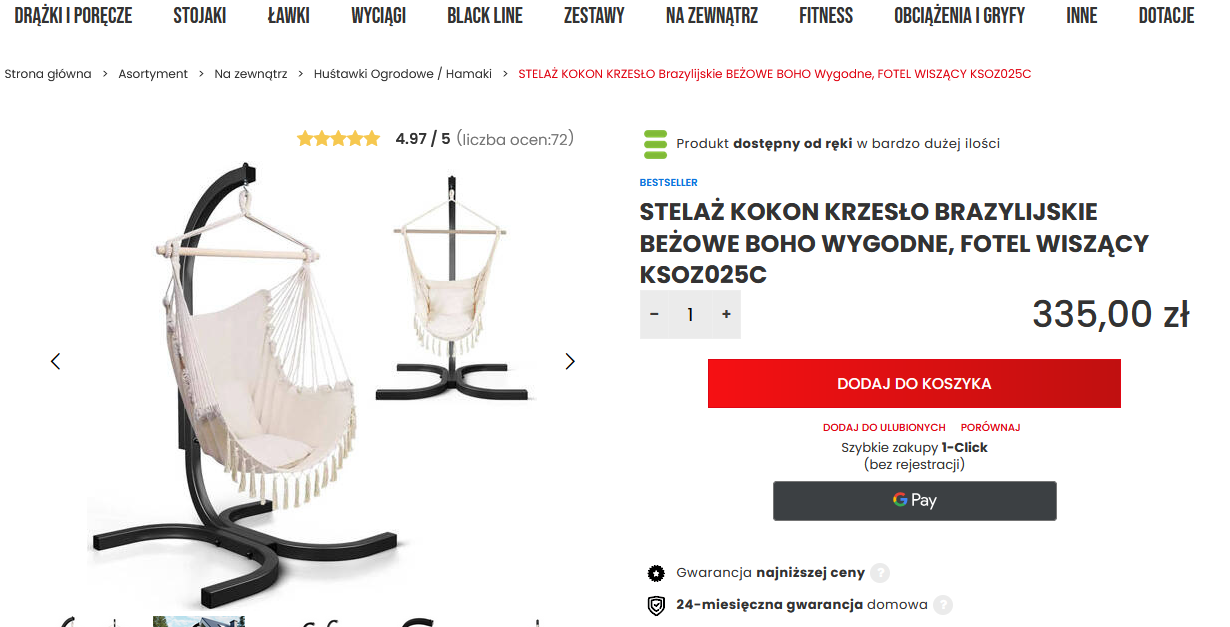The width and height of the screenshot is (1230, 627).
Task: Click the green availability status icon
Action: tap(655, 144)
